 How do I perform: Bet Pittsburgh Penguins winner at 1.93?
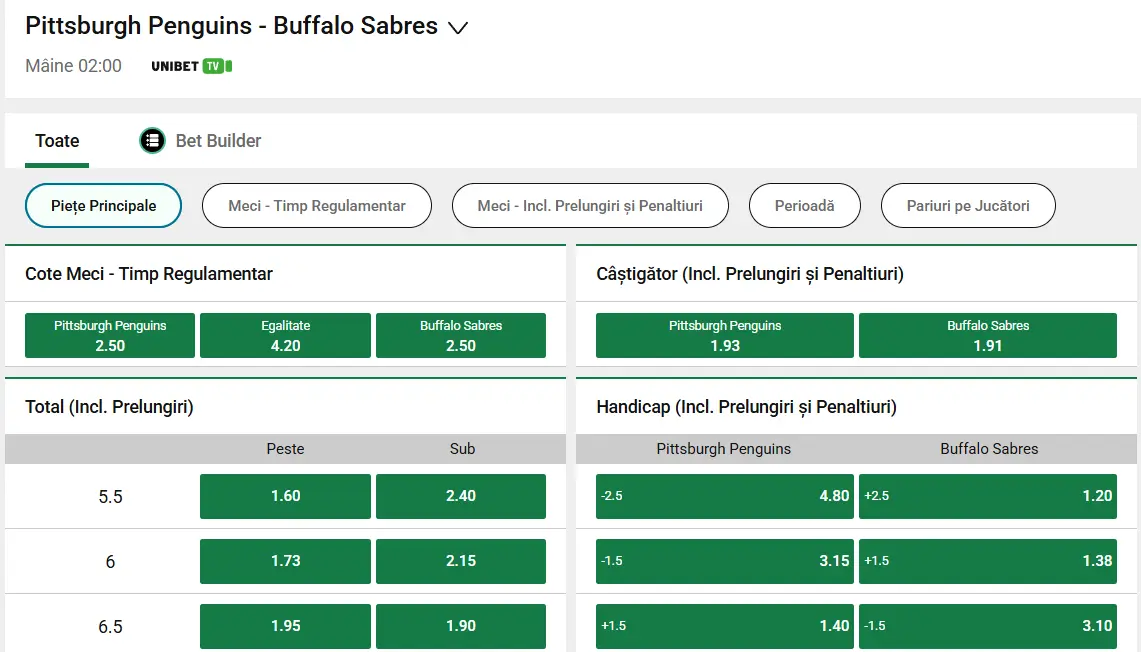click(x=724, y=335)
